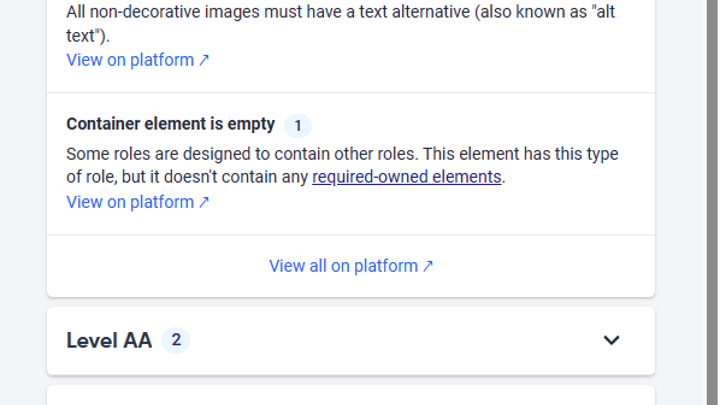Open View on platform link for Container element issue
720x405 pixels.
click(130, 202)
